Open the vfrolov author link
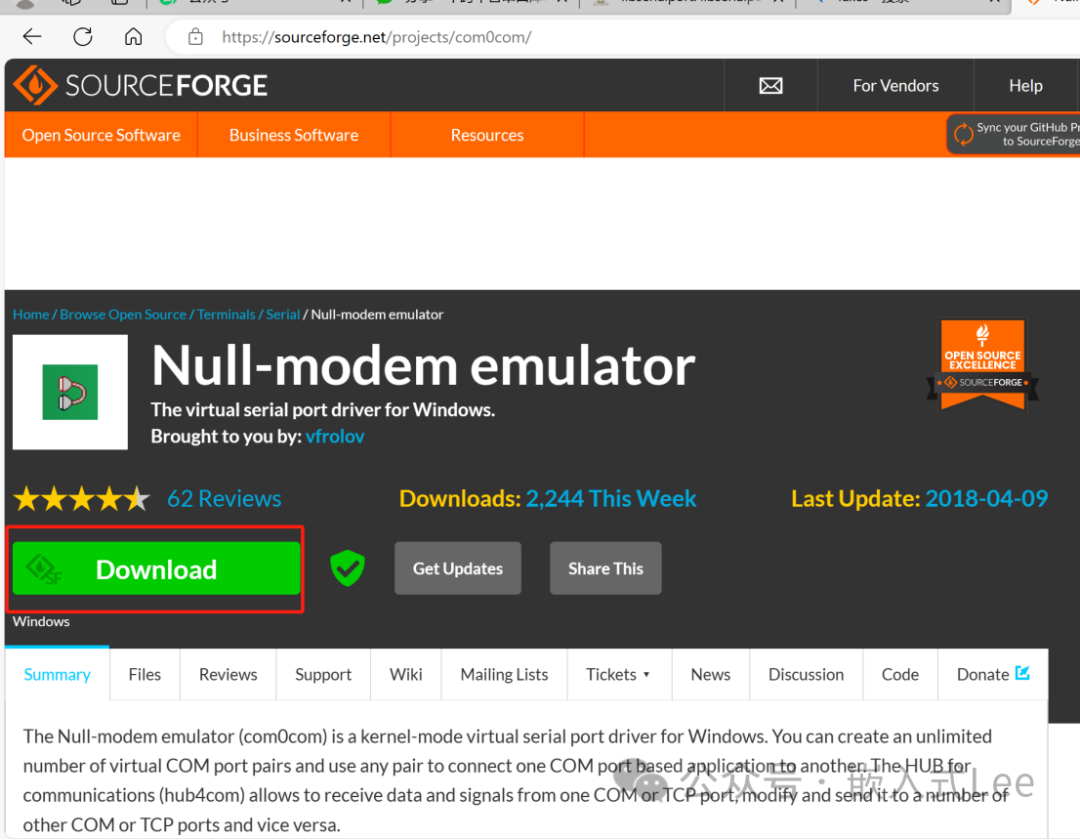Screen dimensions: 1080x840 (x=335, y=437)
